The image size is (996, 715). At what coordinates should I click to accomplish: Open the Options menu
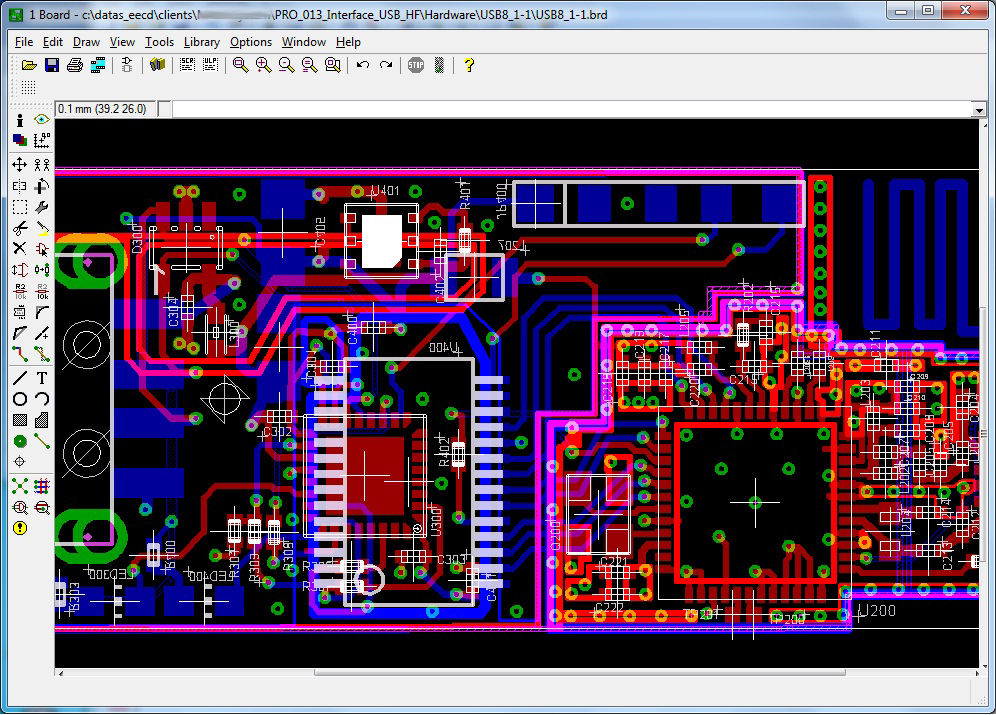250,42
